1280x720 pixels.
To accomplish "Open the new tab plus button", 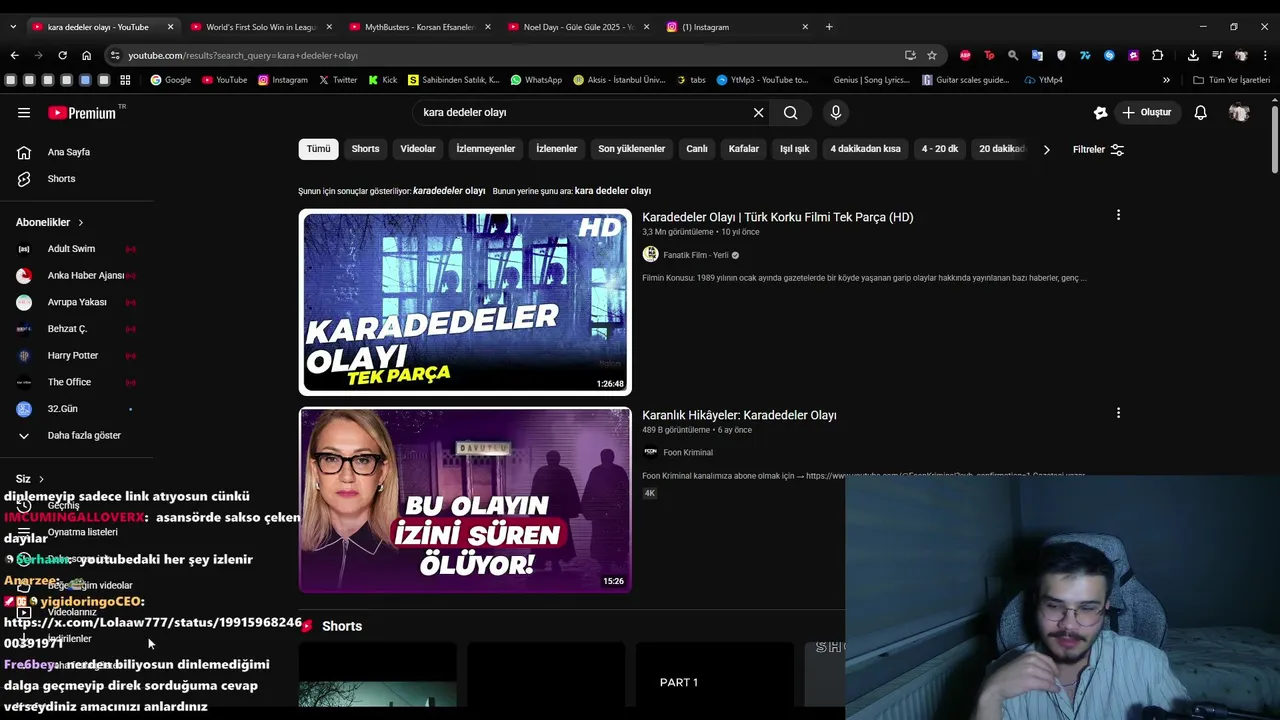I will click(829, 27).
